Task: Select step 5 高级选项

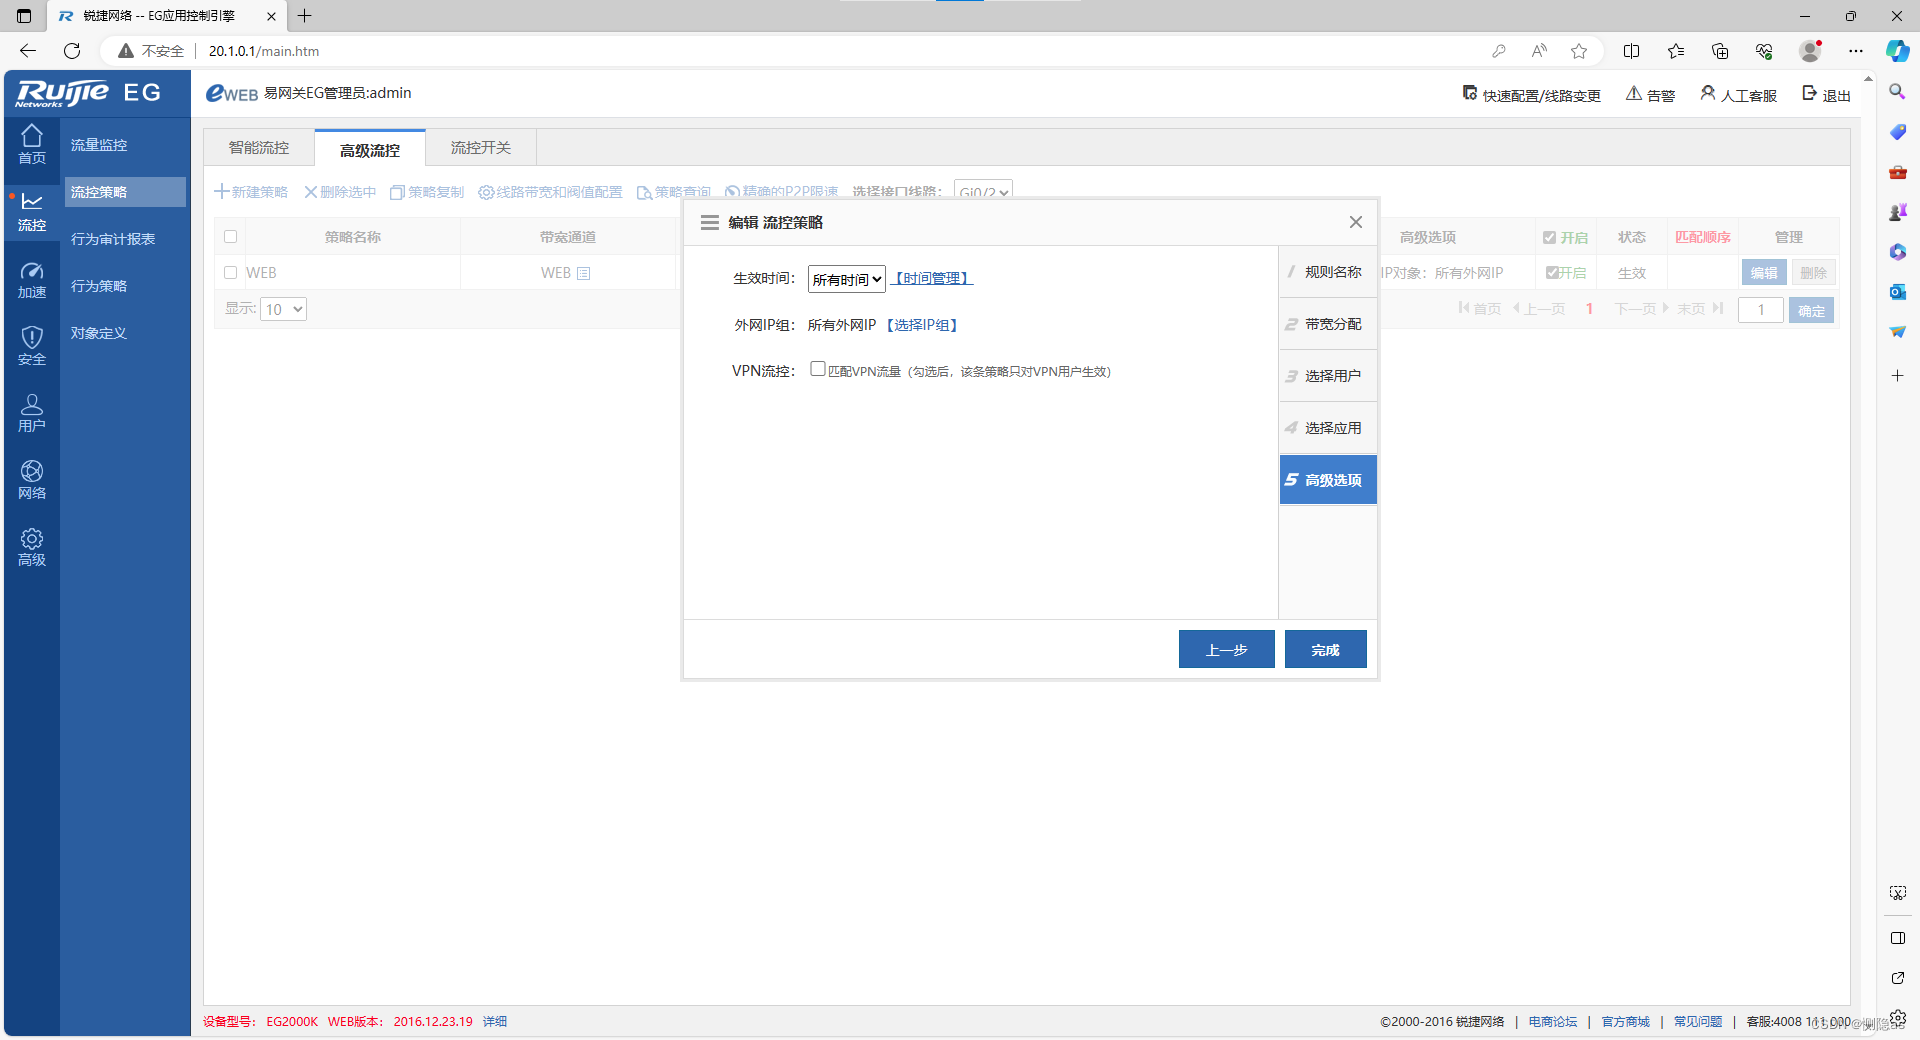Action: pos(1328,480)
